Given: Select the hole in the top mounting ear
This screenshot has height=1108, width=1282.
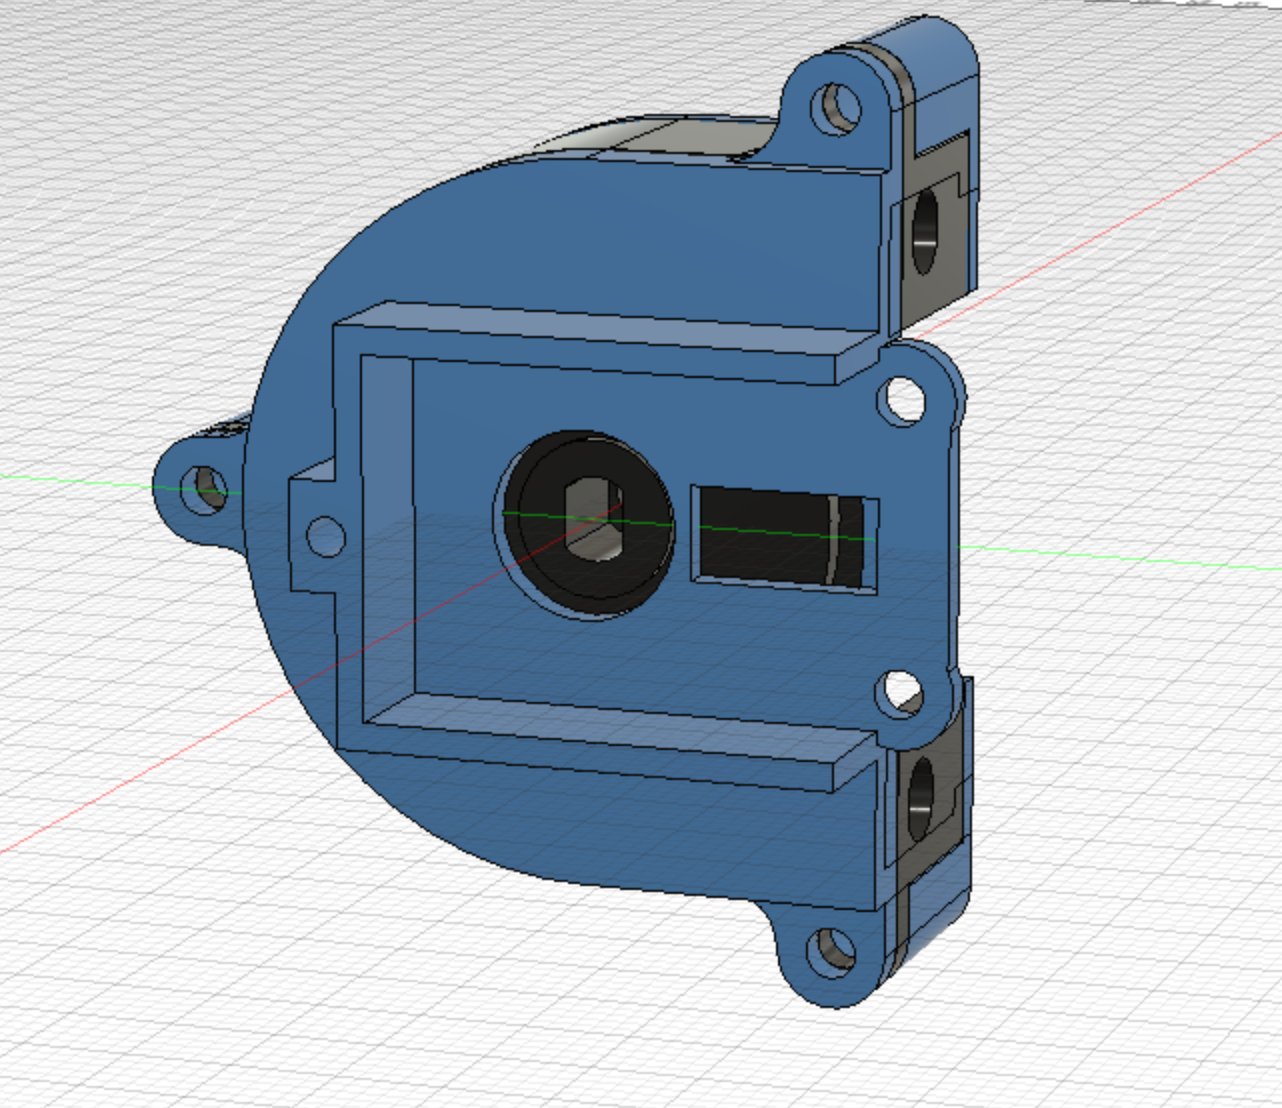Looking at the screenshot, I should tap(836, 109).
